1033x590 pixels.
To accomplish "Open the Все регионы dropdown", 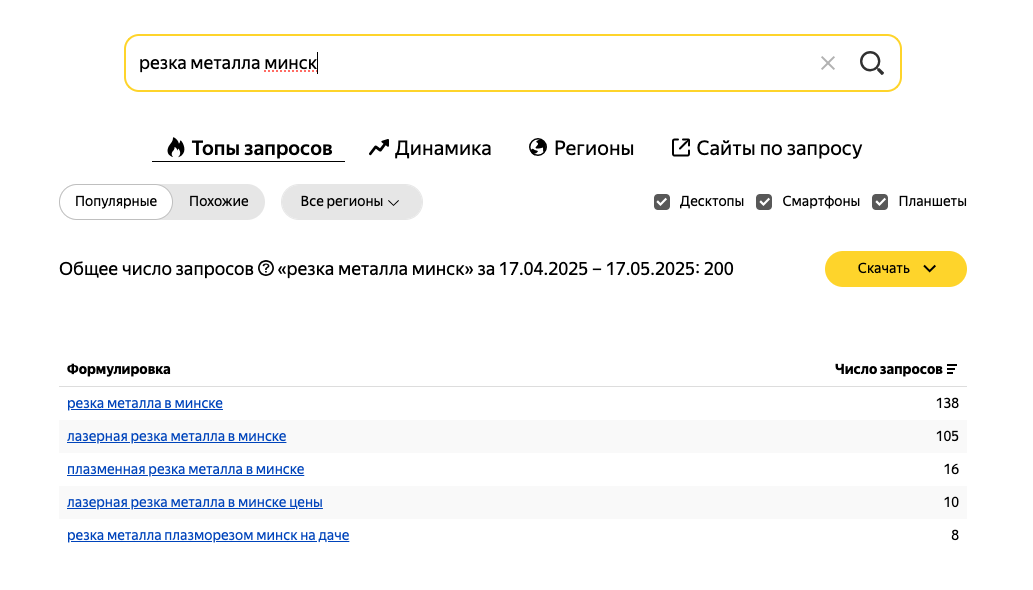I will (x=351, y=201).
